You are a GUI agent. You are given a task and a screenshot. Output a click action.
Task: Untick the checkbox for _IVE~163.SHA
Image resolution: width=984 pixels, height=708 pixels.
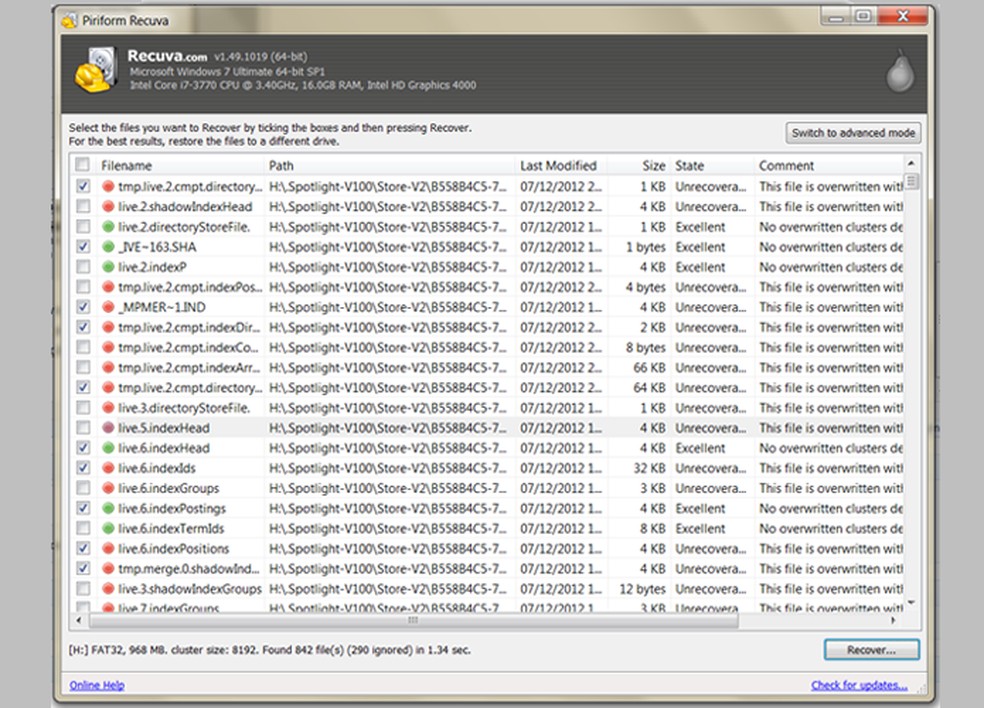click(82, 247)
